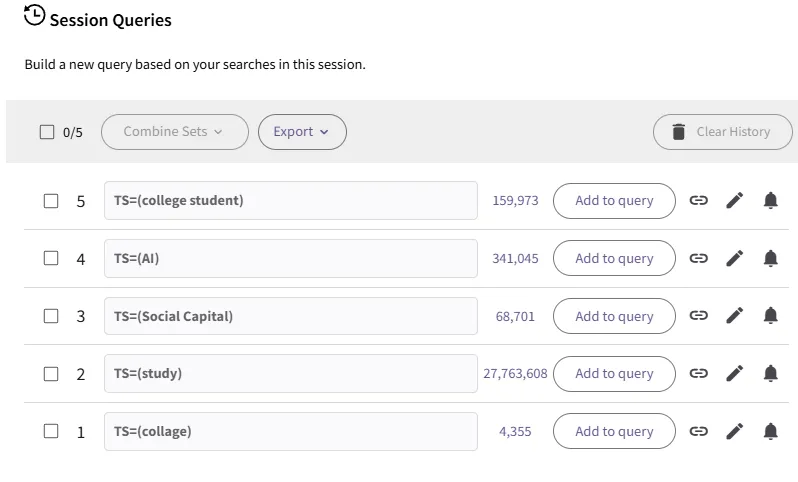Edit the TS=(collage) query with pencil icon

[x=735, y=432]
